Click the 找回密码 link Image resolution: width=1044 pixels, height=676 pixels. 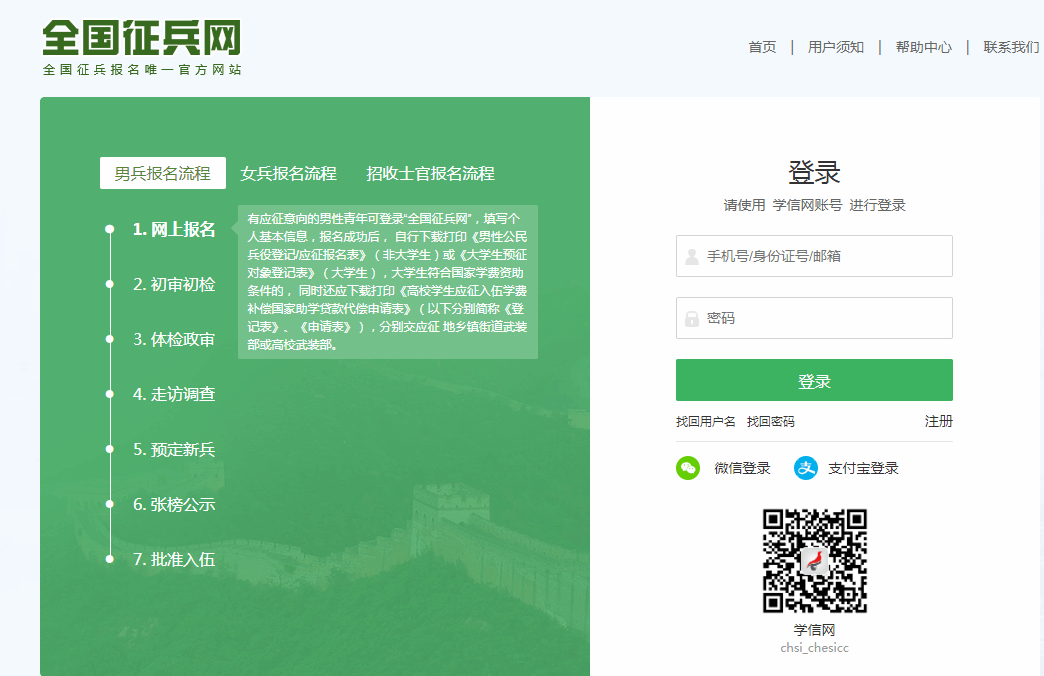pos(770,422)
